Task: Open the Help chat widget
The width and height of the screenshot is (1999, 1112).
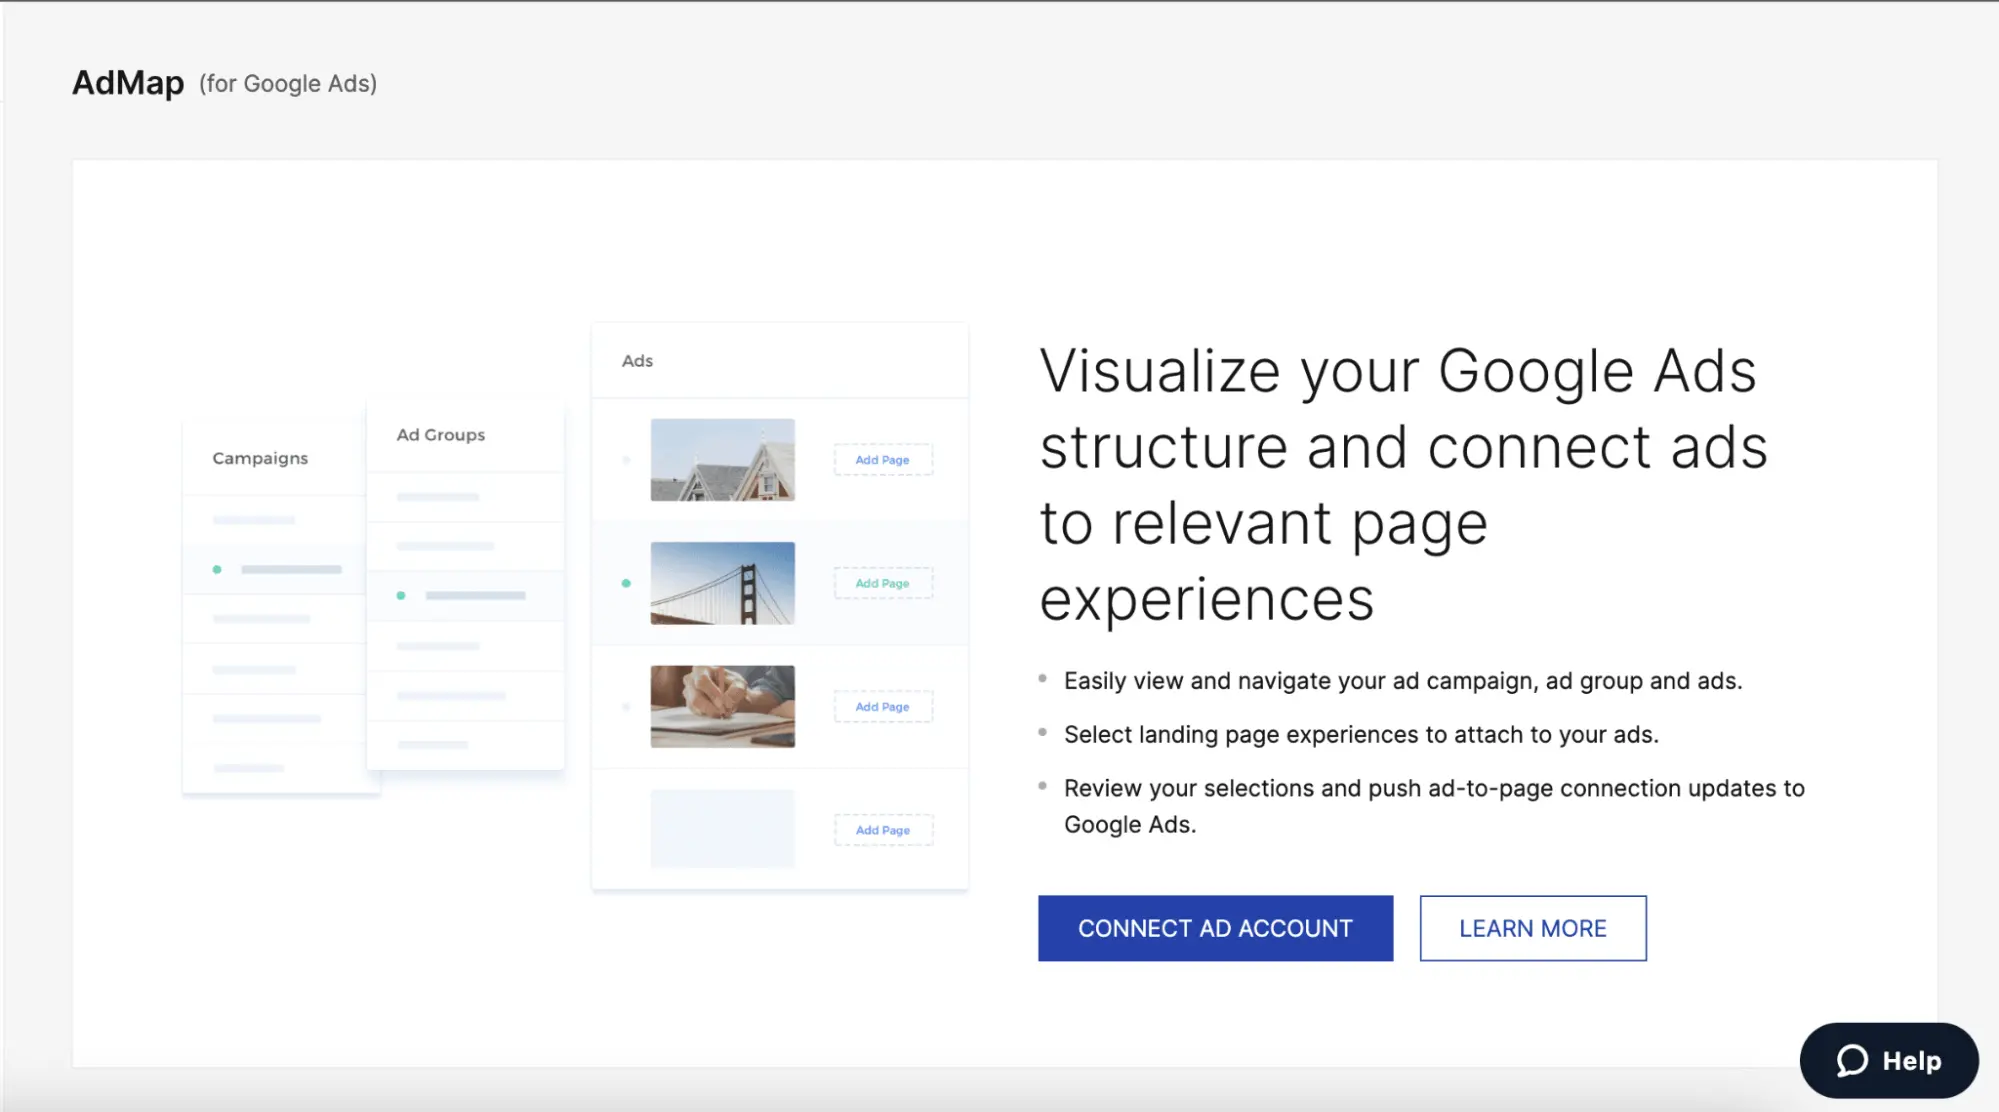Action: coord(1888,1060)
